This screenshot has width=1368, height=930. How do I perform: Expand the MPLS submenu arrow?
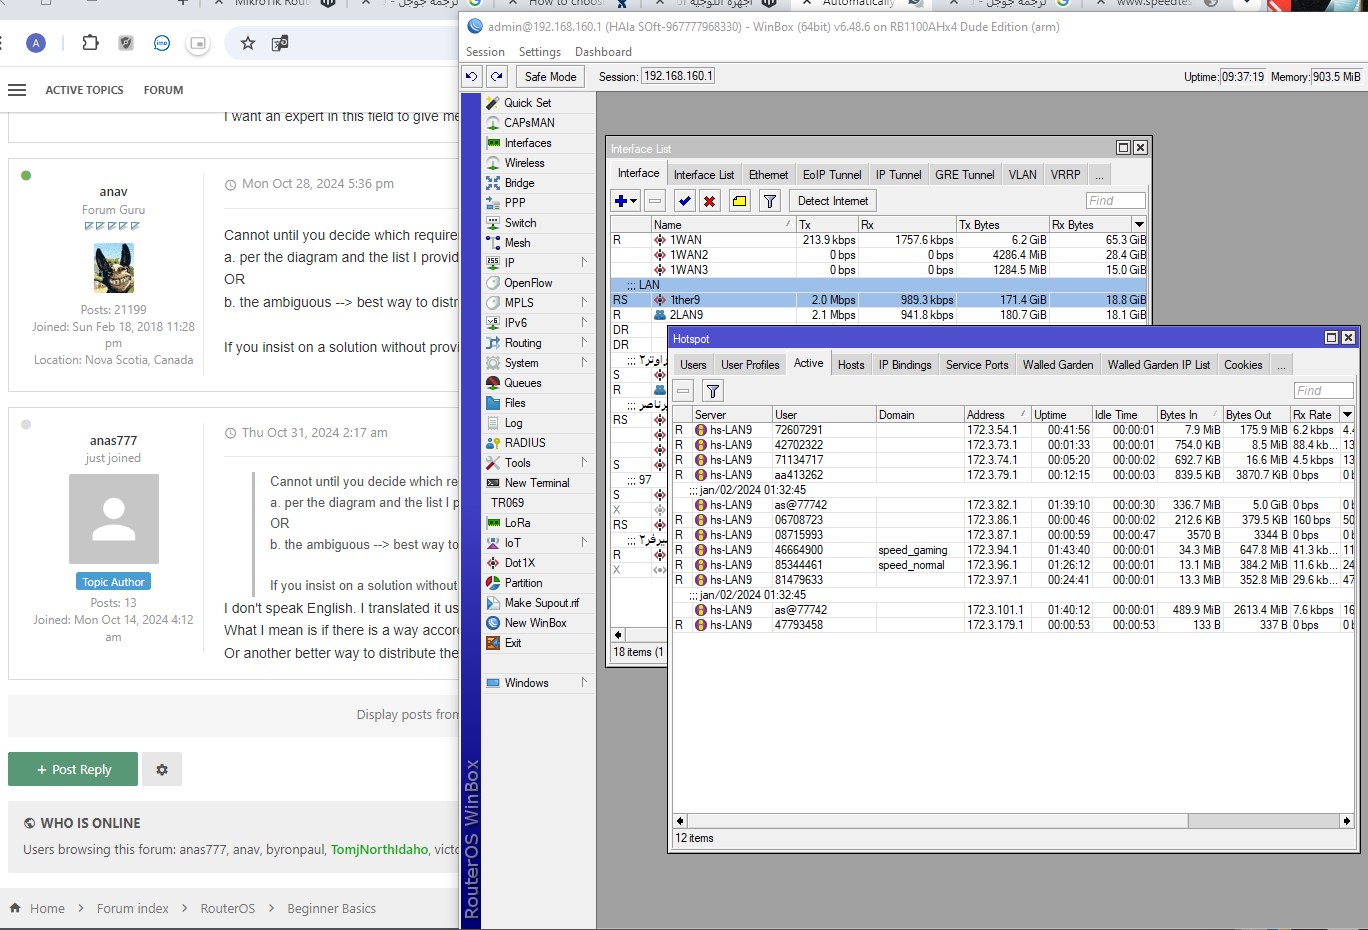(x=584, y=302)
